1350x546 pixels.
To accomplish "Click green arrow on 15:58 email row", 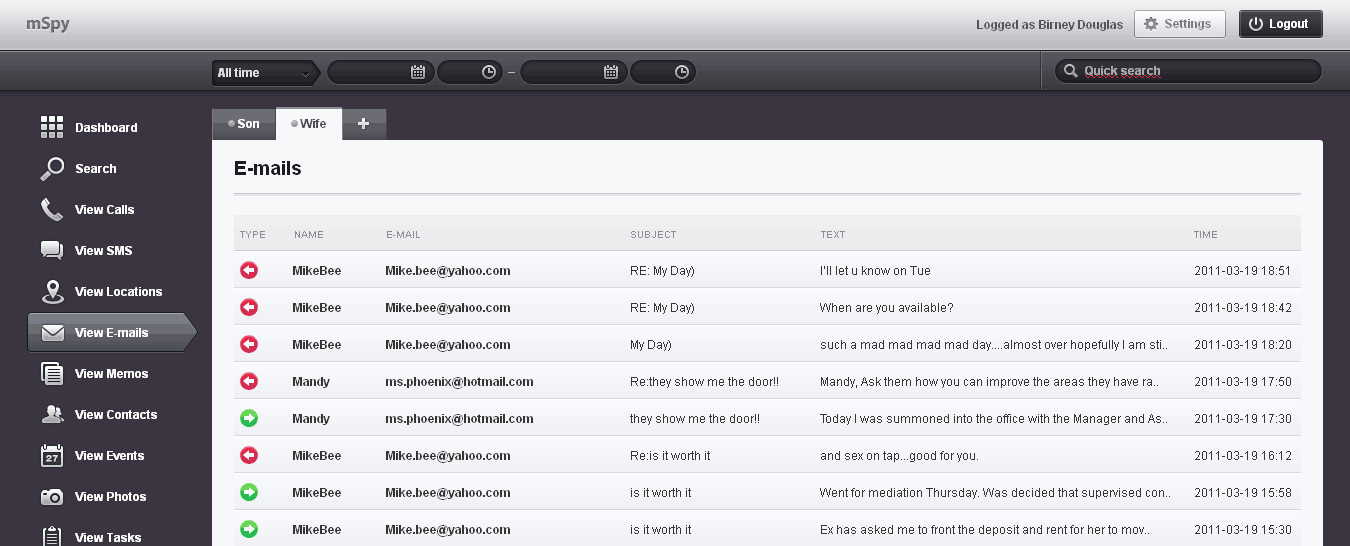I will 249,492.
